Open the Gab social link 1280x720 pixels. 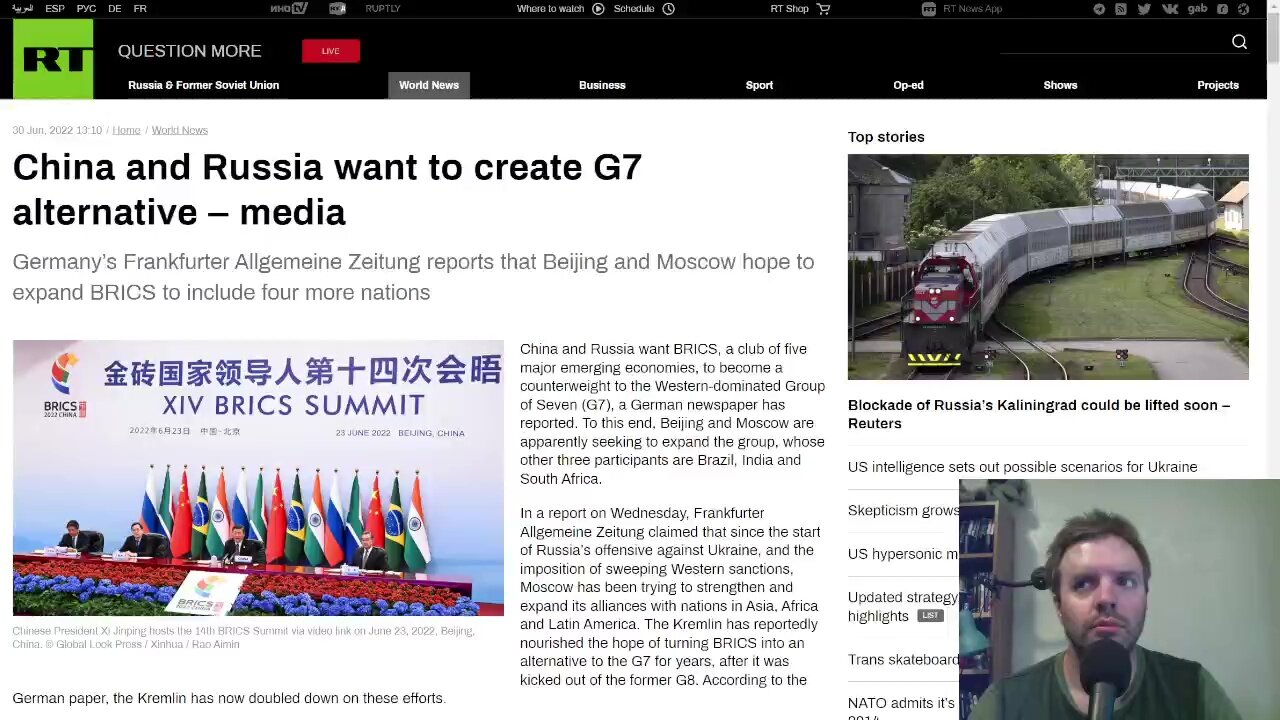pos(1197,9)
